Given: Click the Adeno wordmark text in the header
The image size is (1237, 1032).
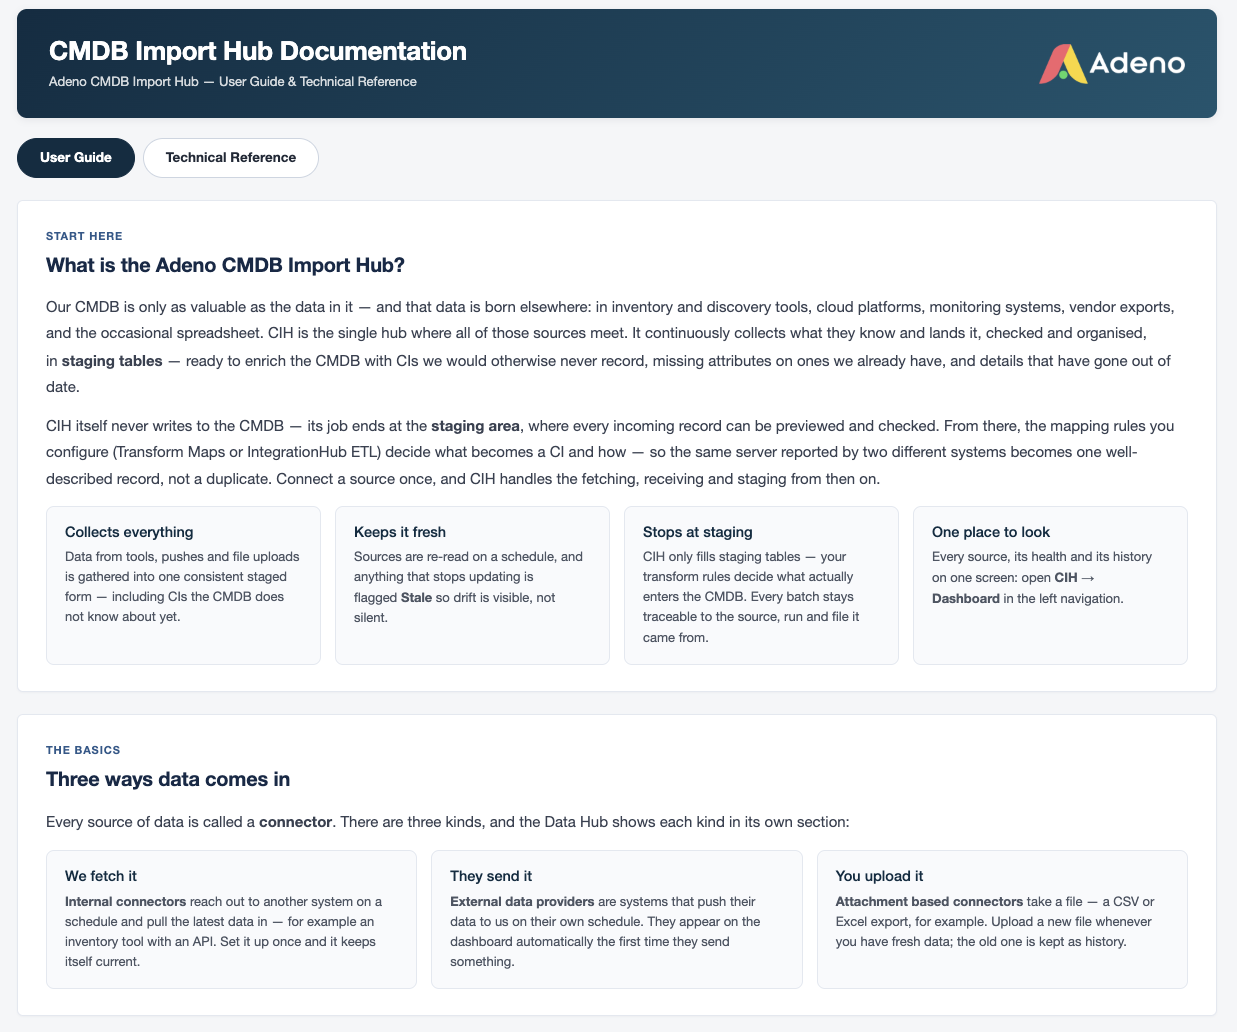Looking at the screenshot, I should tap(1137, 64).
